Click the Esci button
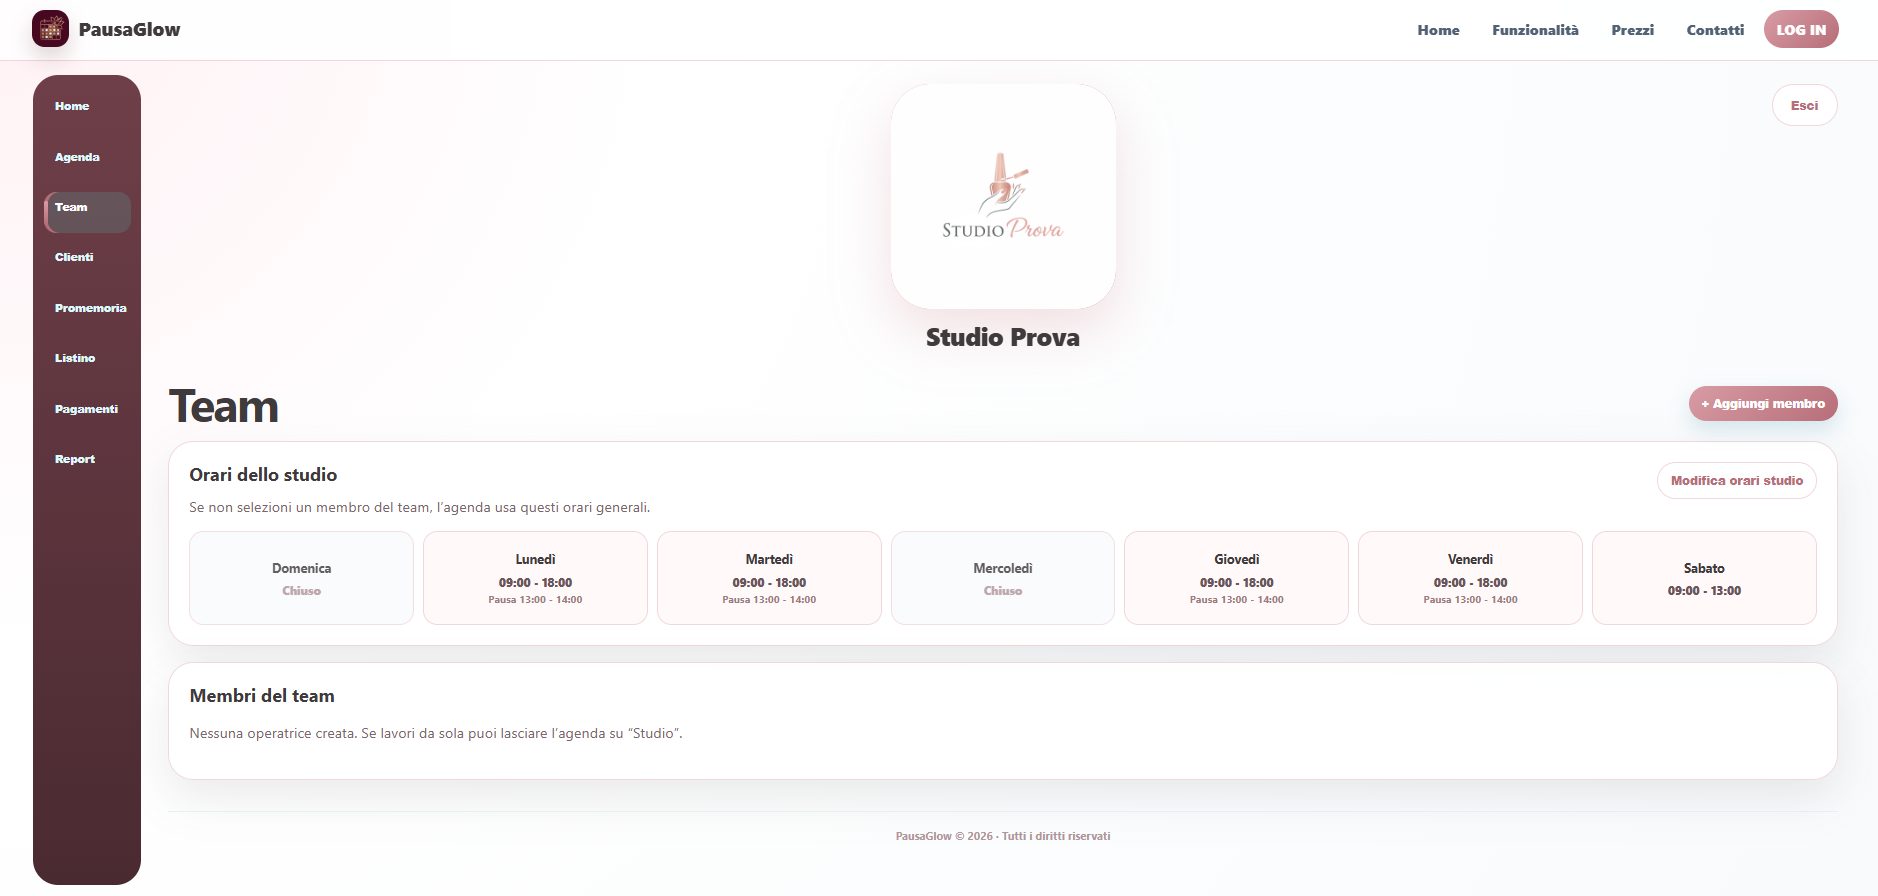Screen dimensions: 1878x896 pos(1804,105)
